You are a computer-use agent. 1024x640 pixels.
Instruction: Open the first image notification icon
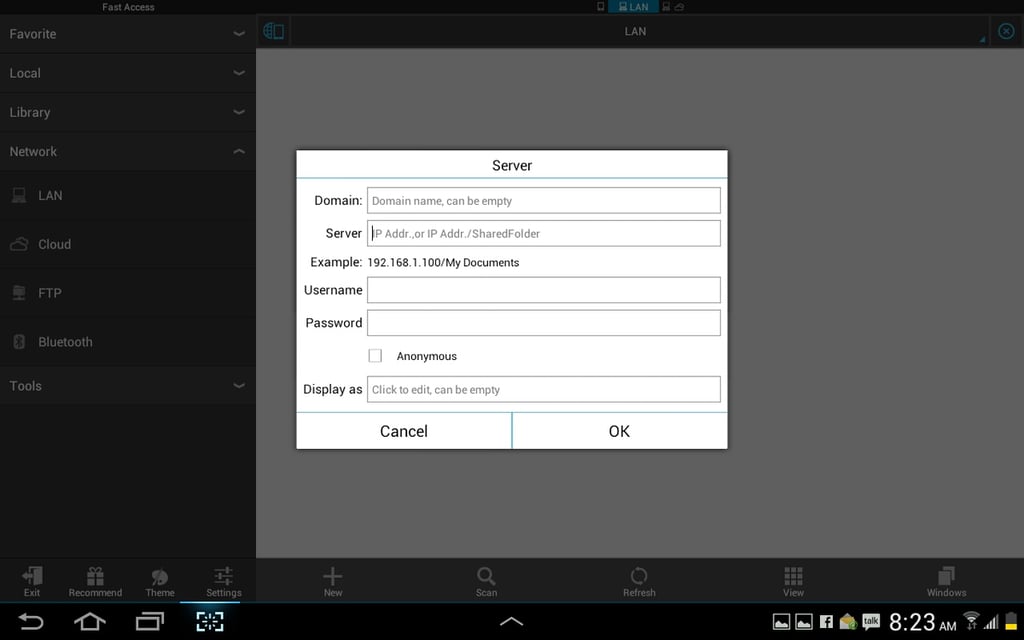coord(781,622)
